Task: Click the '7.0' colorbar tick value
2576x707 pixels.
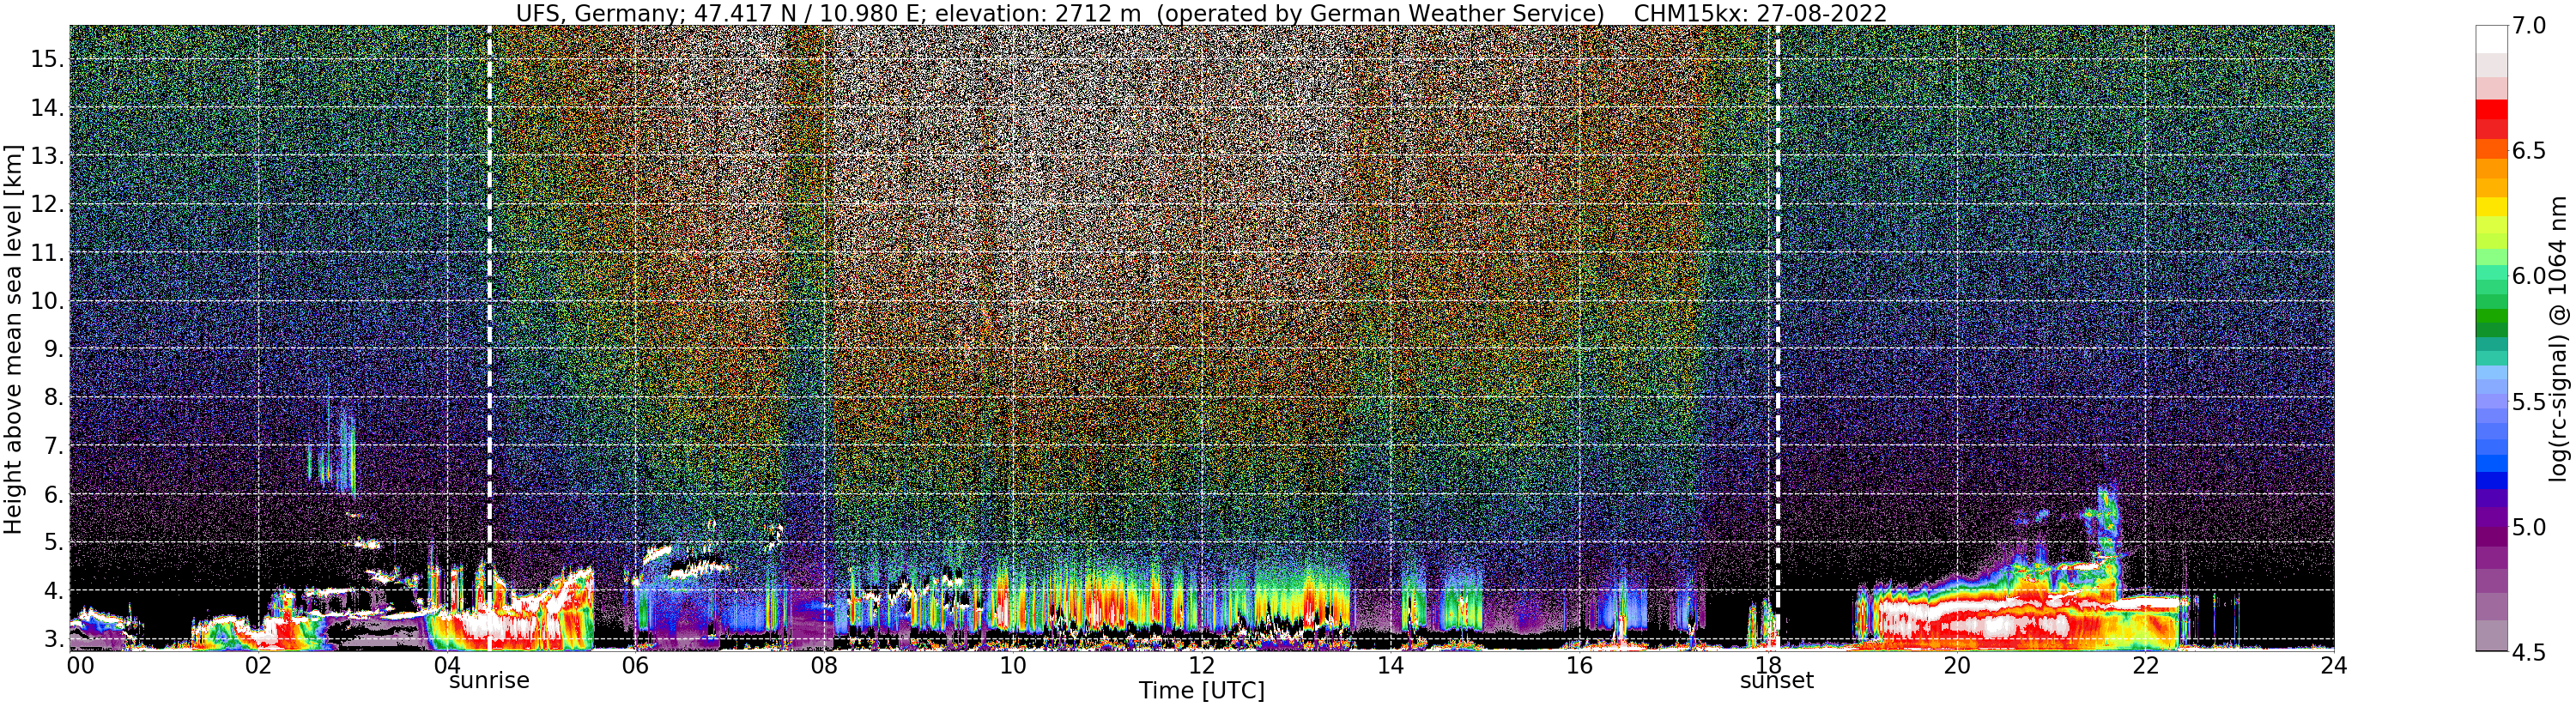Action: 2527,25
